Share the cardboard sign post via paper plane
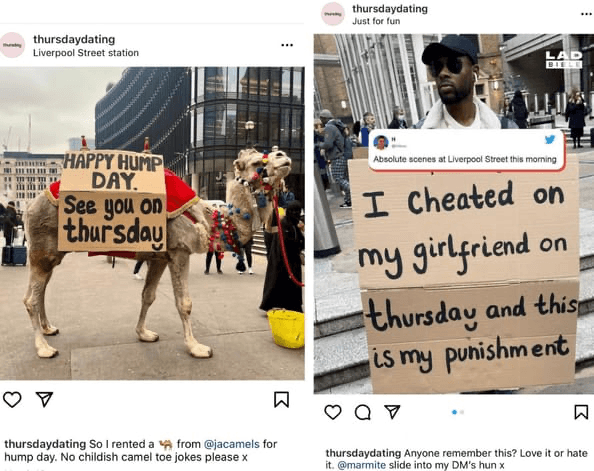Viewport: 594px width, 471px height. (x=392, y=412)
